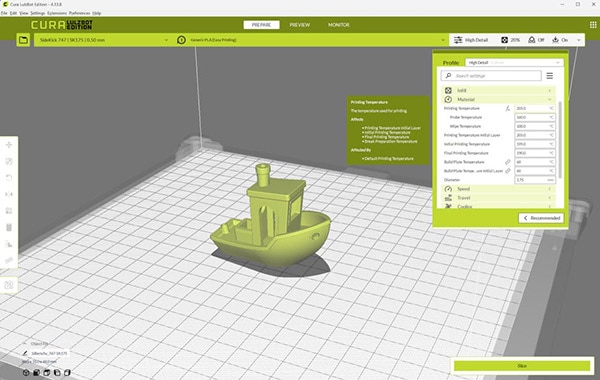Open the Settings menu
This screenshot has height=380, width=600.
click(38, 13)
